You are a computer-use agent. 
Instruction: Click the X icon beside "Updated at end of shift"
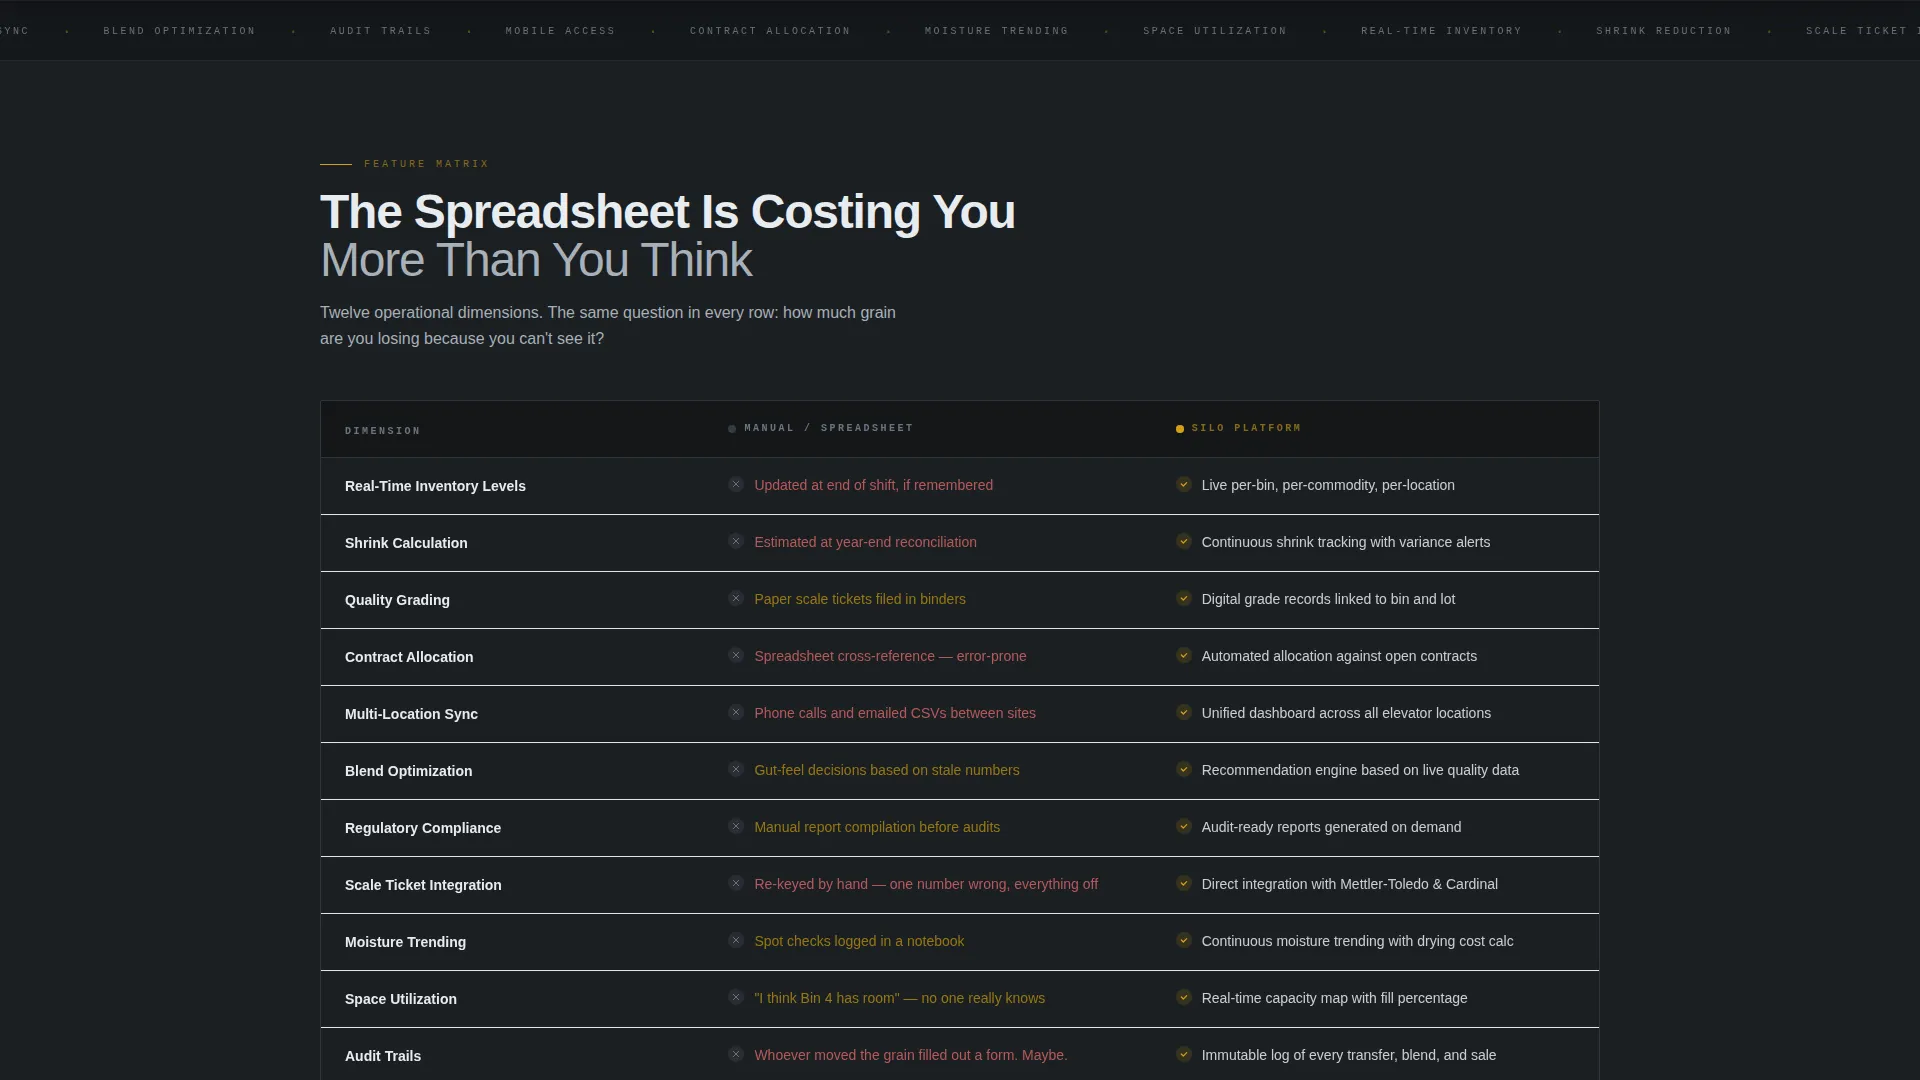736,485
